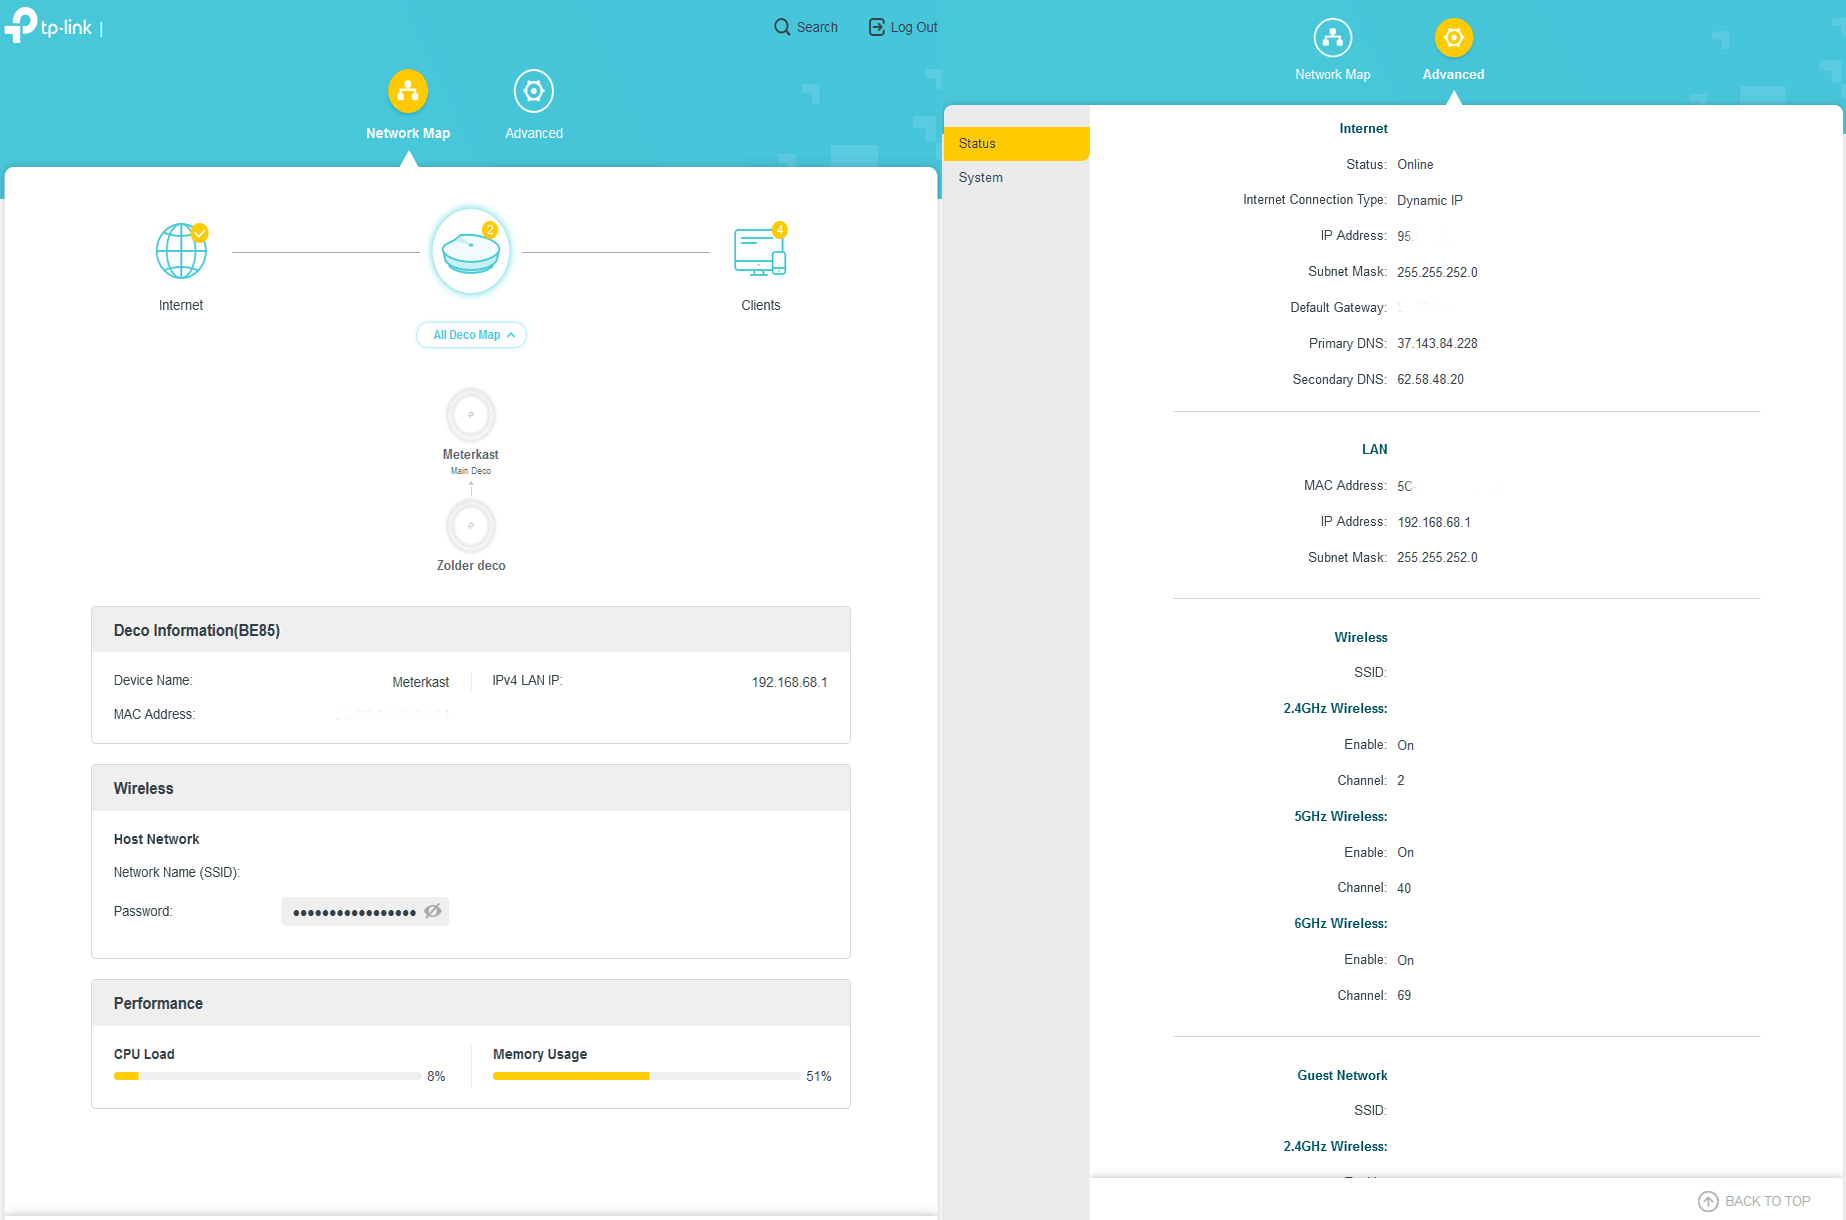
Task: Click the Log Out text link
Action: 914,27
